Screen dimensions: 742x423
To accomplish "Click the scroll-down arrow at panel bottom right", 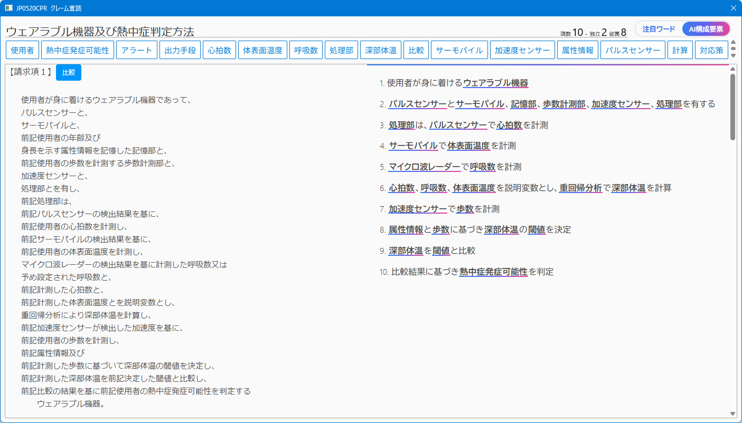I will point(733,413).
